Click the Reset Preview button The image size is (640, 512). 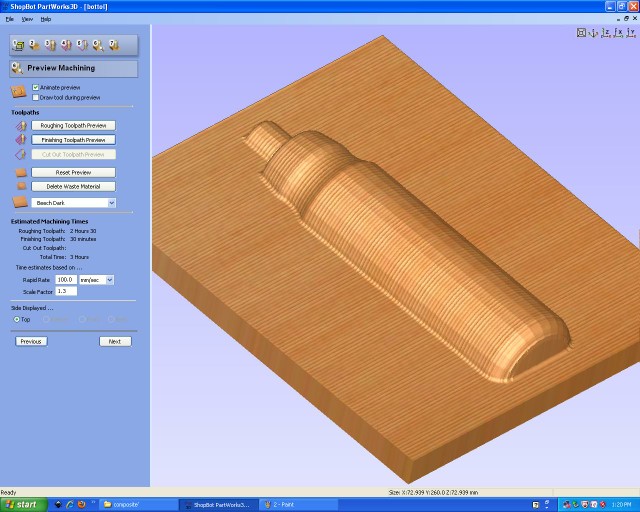click(x=73, y=173)
